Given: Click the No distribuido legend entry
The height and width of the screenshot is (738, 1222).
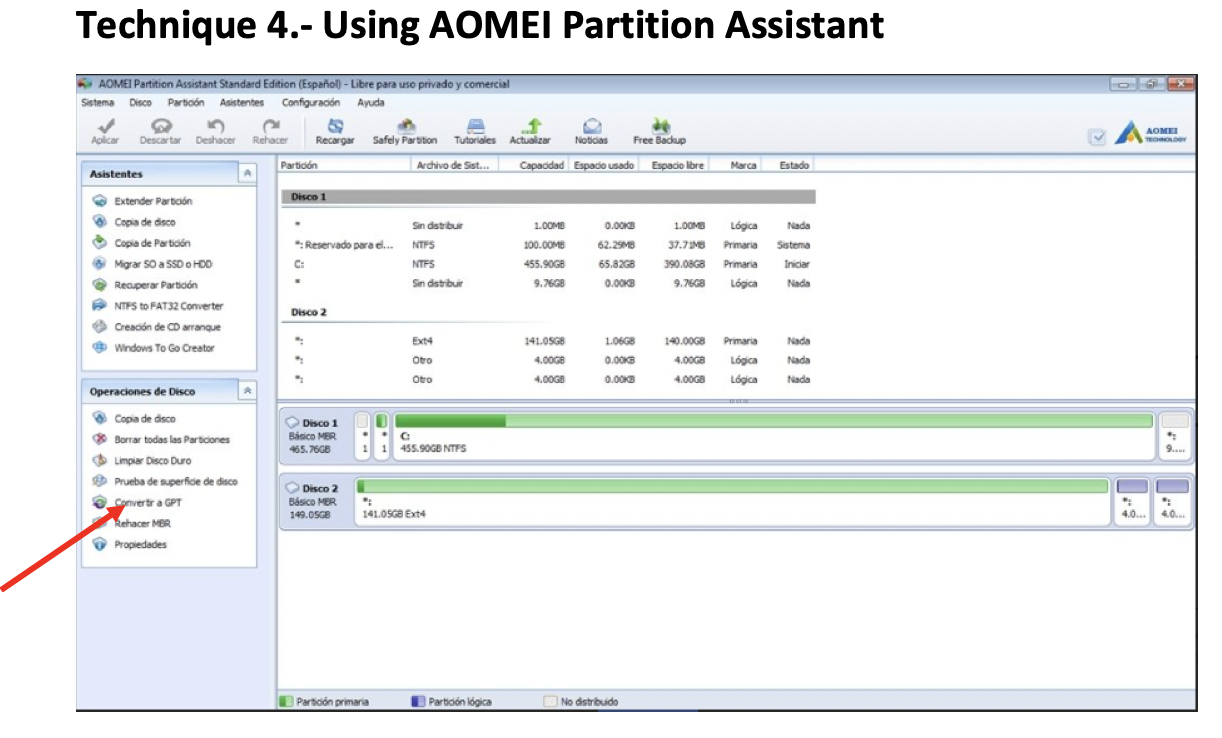Looking at the screenshot, I should click(581, 702).
